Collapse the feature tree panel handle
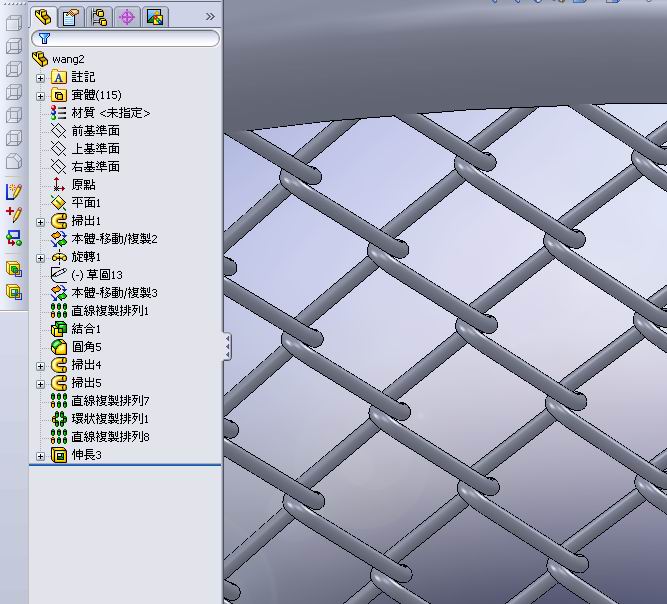 [x=228, y=347]
